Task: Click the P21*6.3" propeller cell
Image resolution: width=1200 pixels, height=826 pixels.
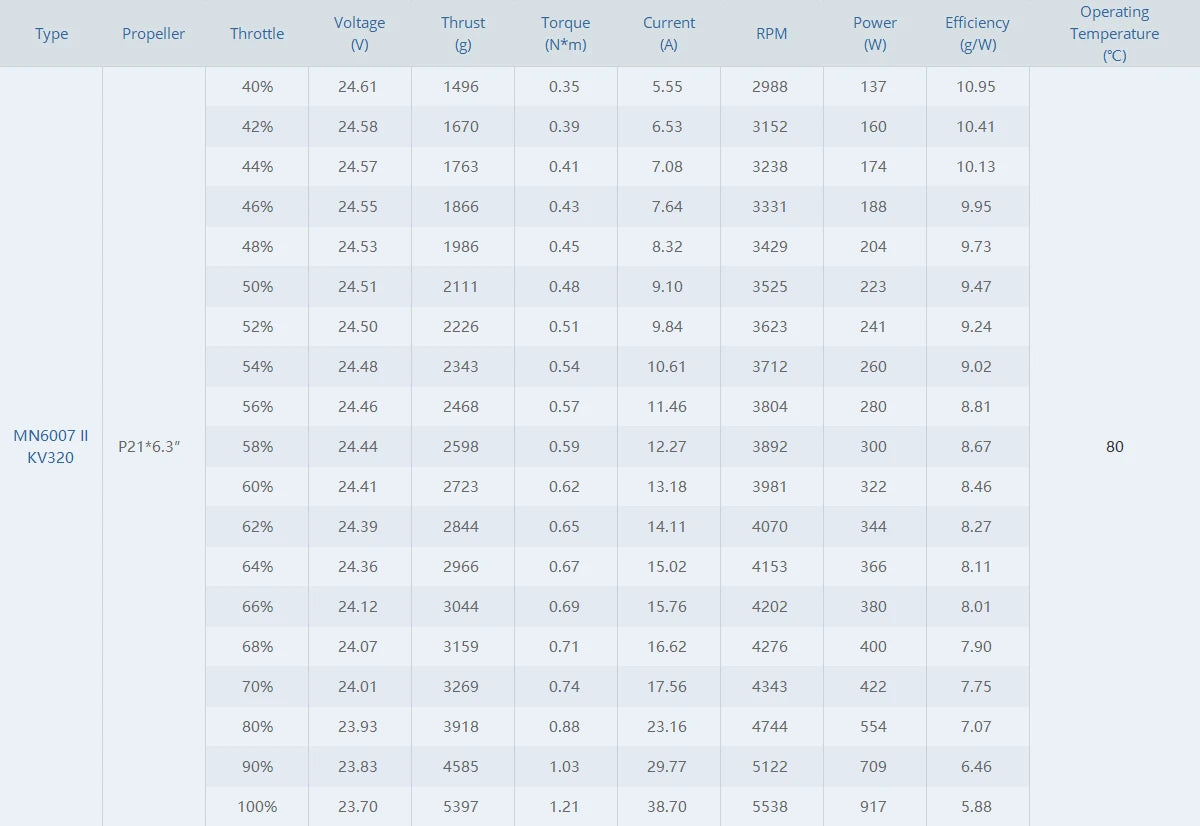Action: (x=149, y=446)
